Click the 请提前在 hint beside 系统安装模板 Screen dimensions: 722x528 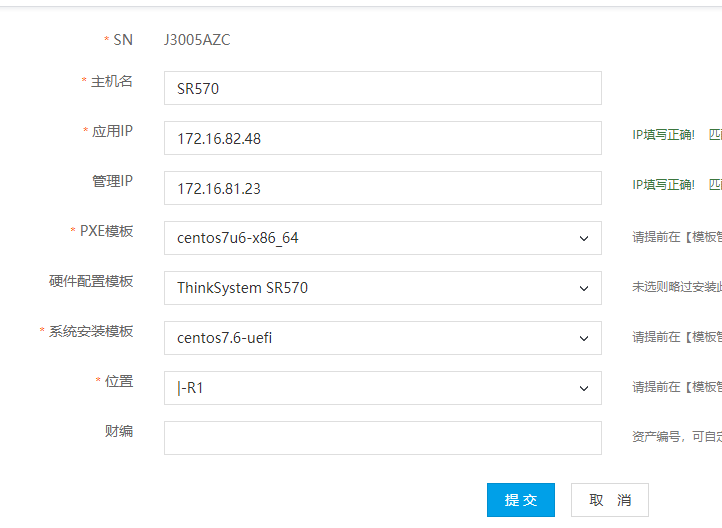point(677,337)
